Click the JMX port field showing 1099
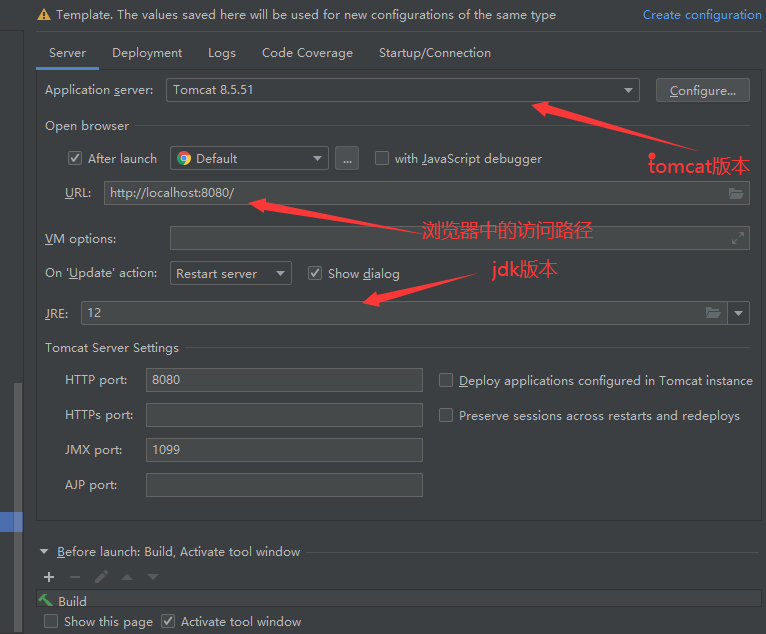Viewport: 766px width, 634px height. pyautogui.click(x=284, y=450)
